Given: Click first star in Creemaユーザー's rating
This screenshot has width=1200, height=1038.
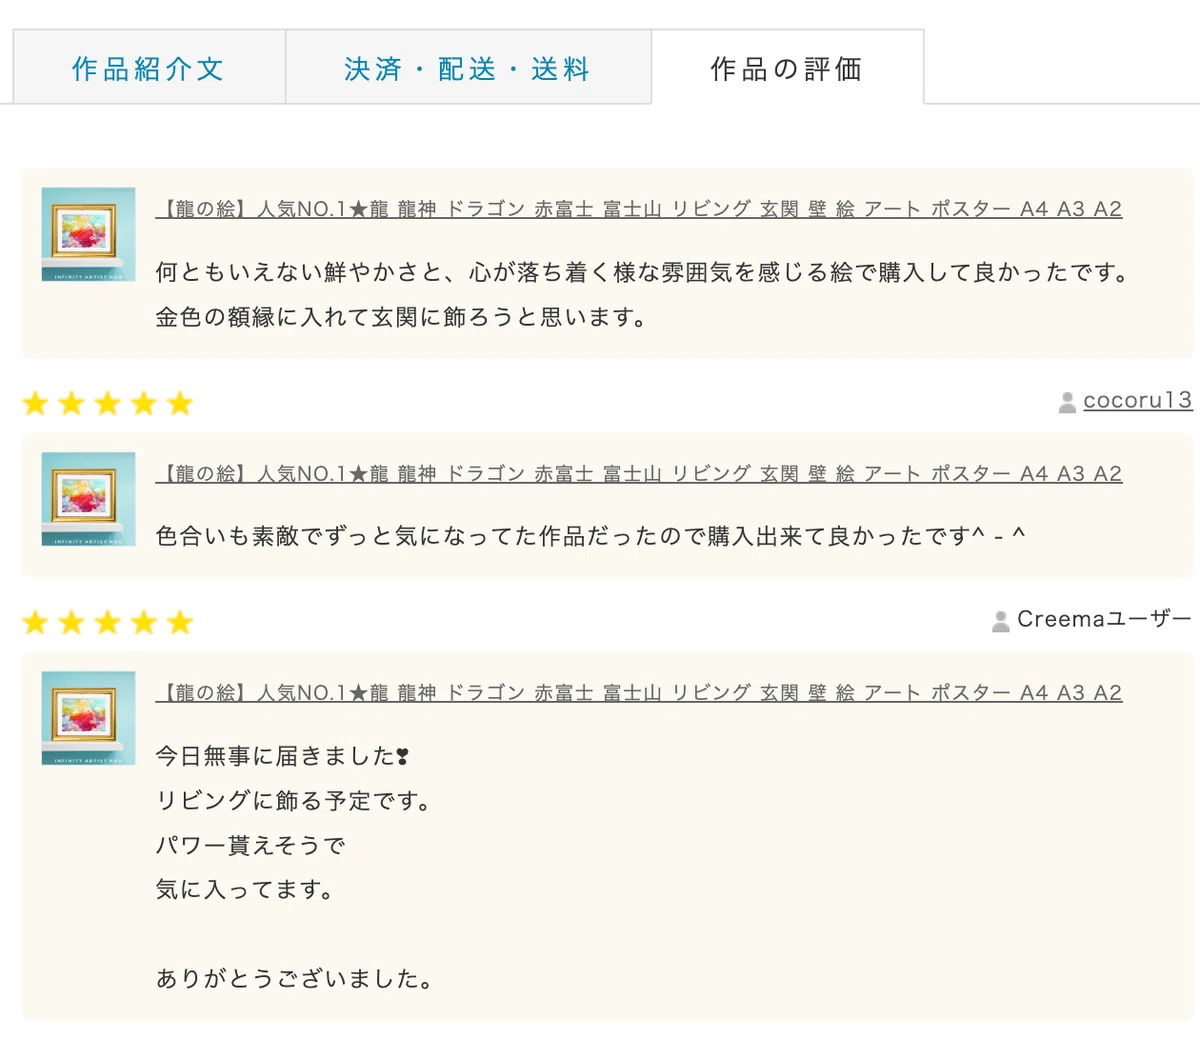Looking at the screenshot, I should click(35, 623).
